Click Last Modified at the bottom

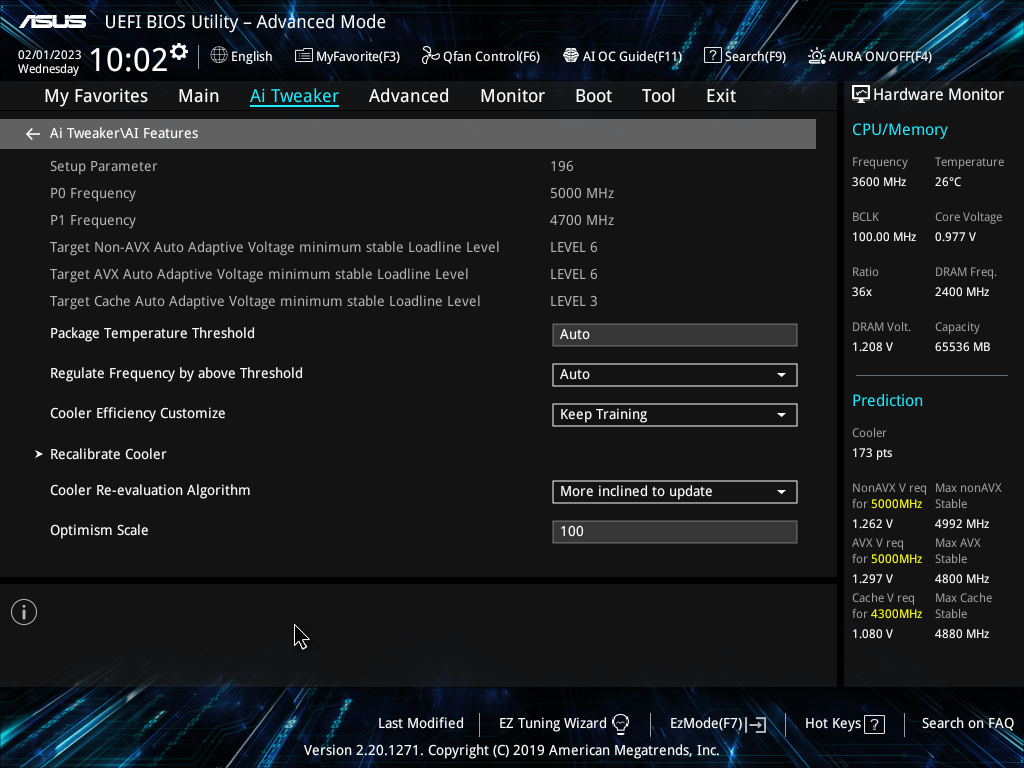pos(421,724)
